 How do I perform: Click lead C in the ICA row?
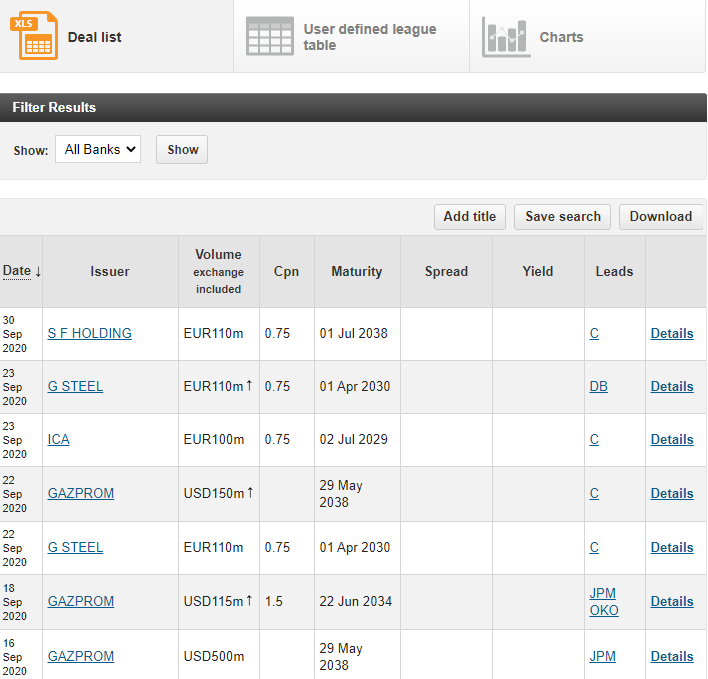(x=594, y=439)
